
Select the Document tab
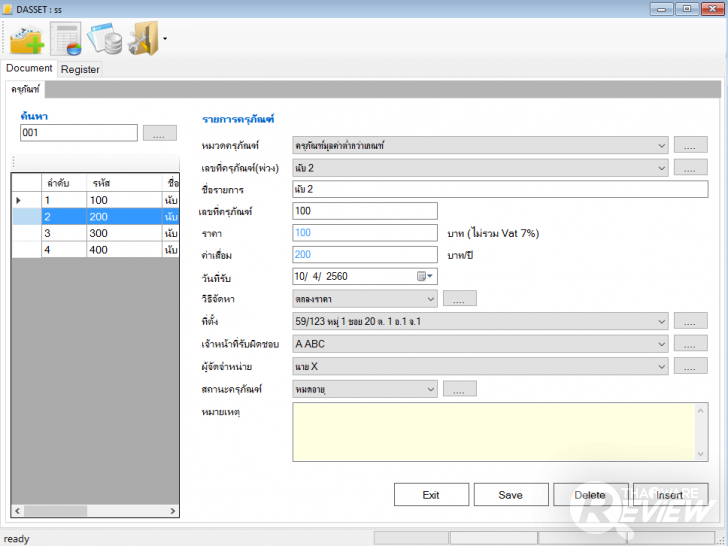point(29,69)
